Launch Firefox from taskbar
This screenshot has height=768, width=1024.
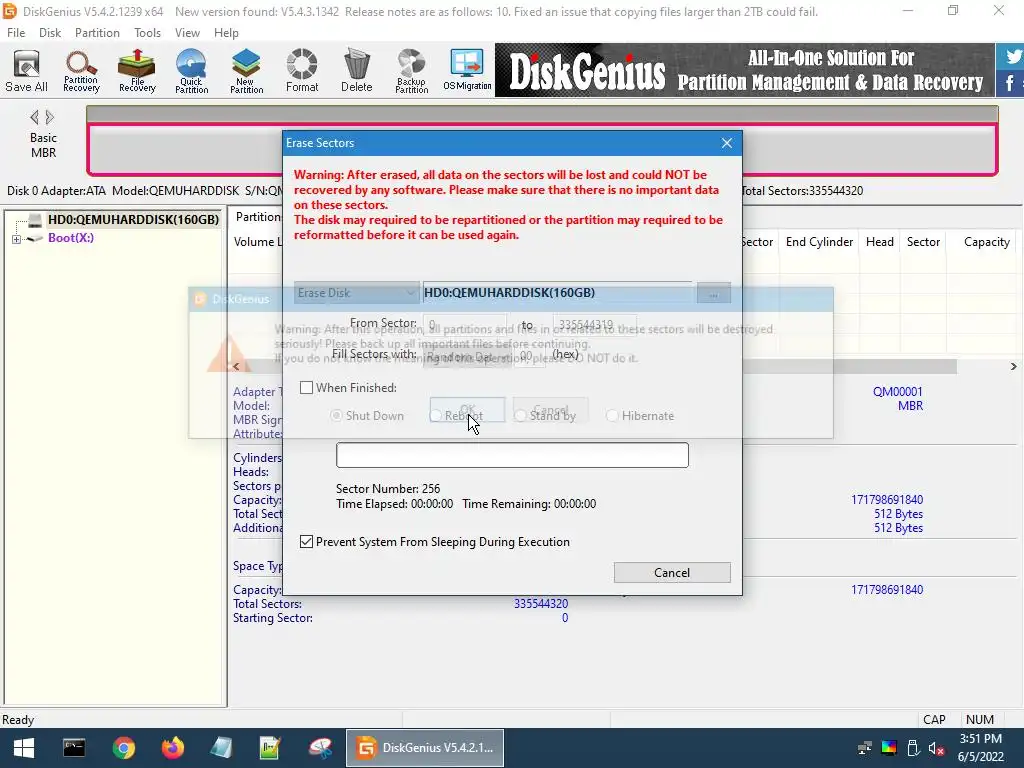172,748
